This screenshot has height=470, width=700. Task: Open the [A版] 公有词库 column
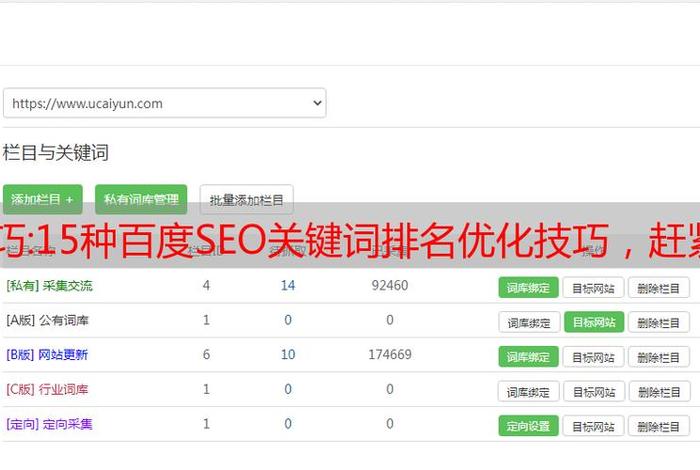coord(47,320)
